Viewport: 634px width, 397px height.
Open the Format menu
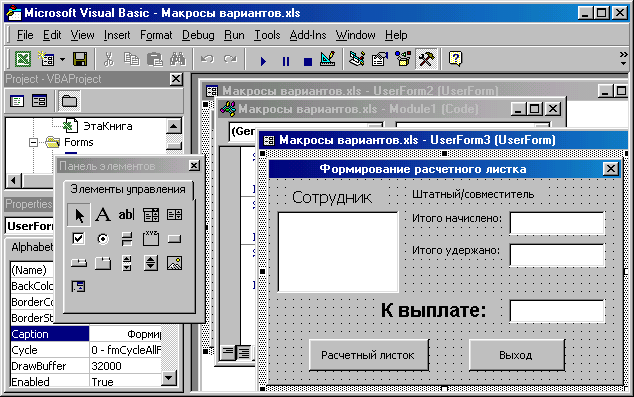[x=156, y=35]
